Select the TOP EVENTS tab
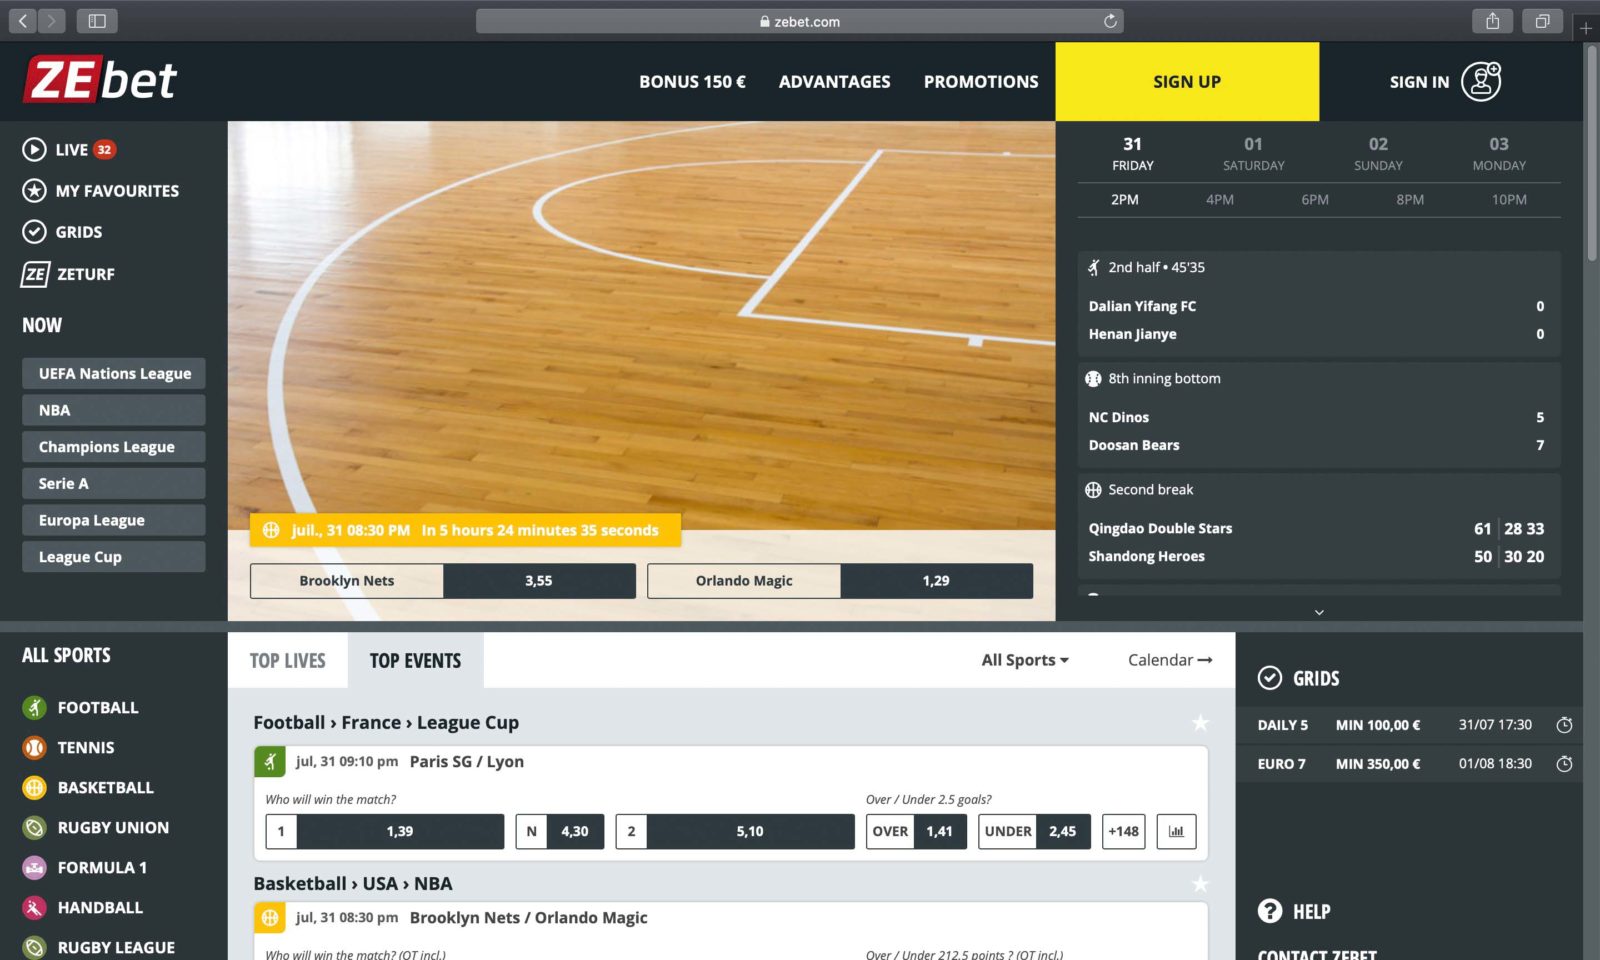Image resolution: width=1600 pixels, height=960 pixels. (415, 660)
